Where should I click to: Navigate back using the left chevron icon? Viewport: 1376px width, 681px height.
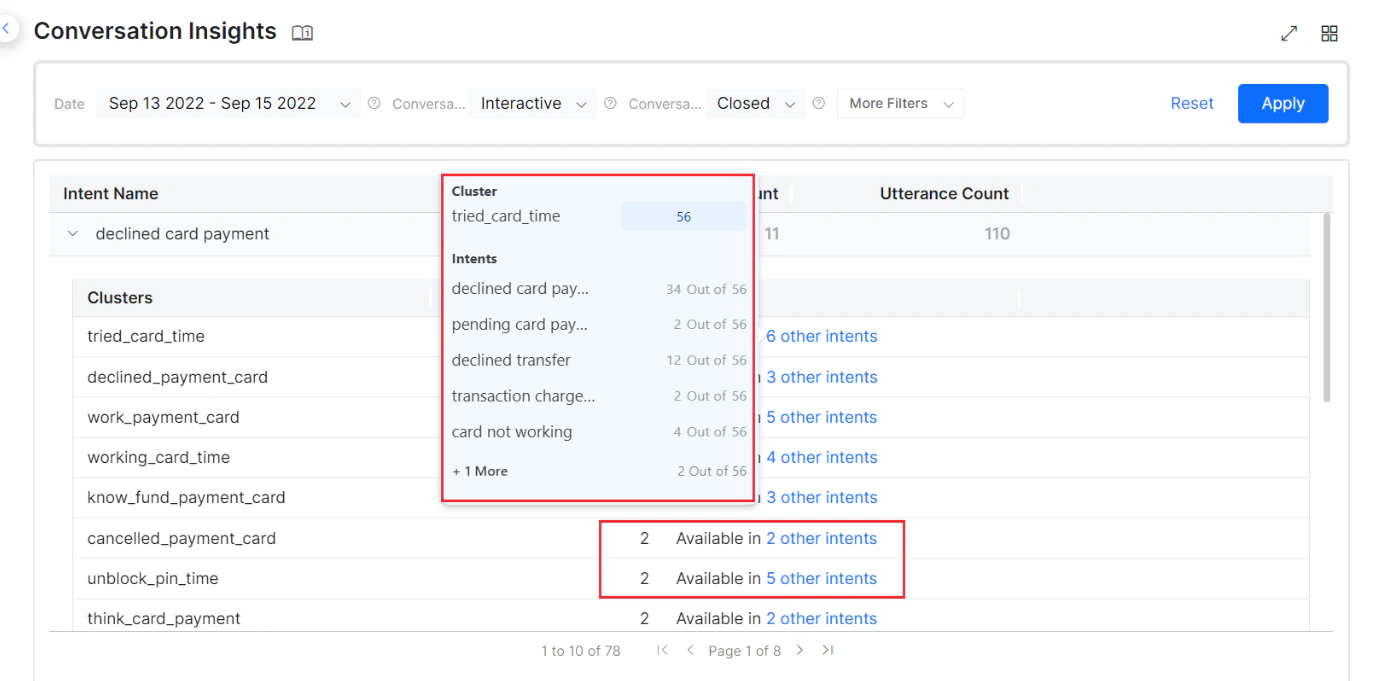[x=8, y=28]
